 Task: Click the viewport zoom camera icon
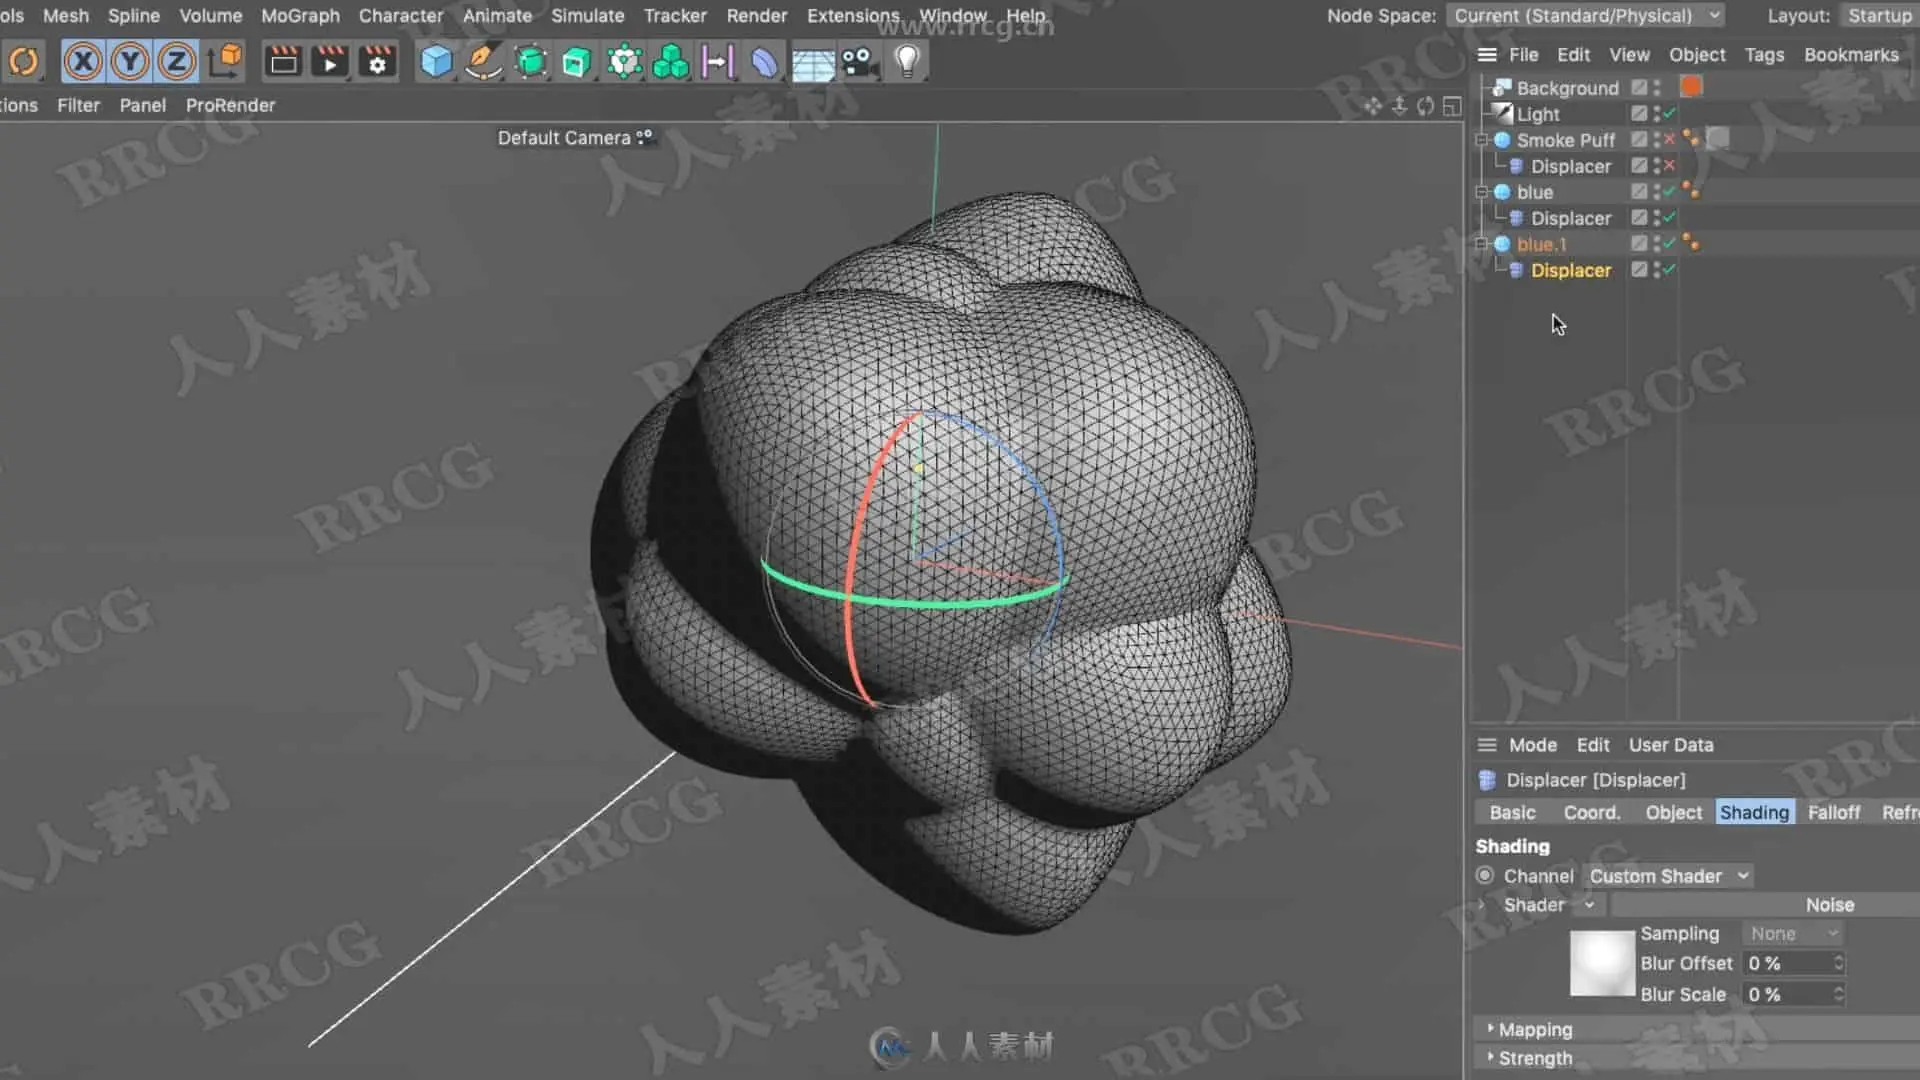pos(1400,106)
